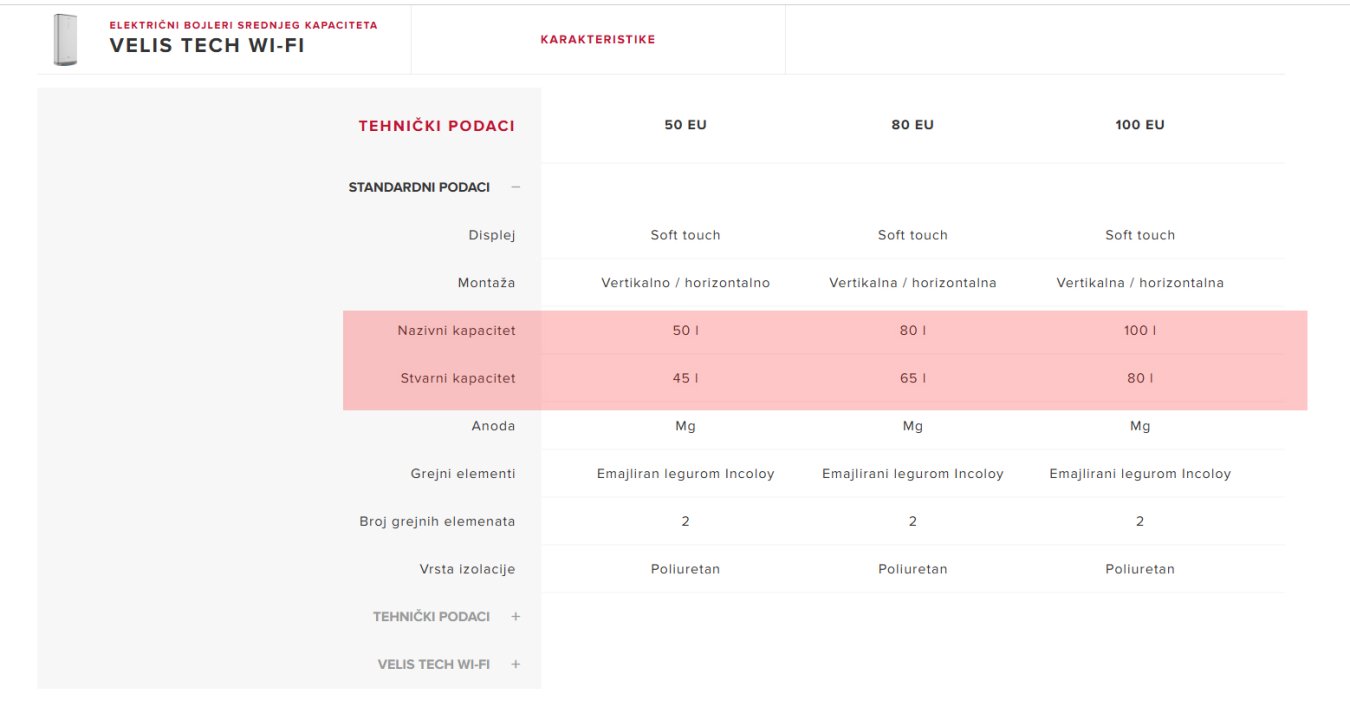The height and width of the screenshot is (714, 1350).
Task: Click the Stvarni kapacitet row label
Action: point(458,379)
